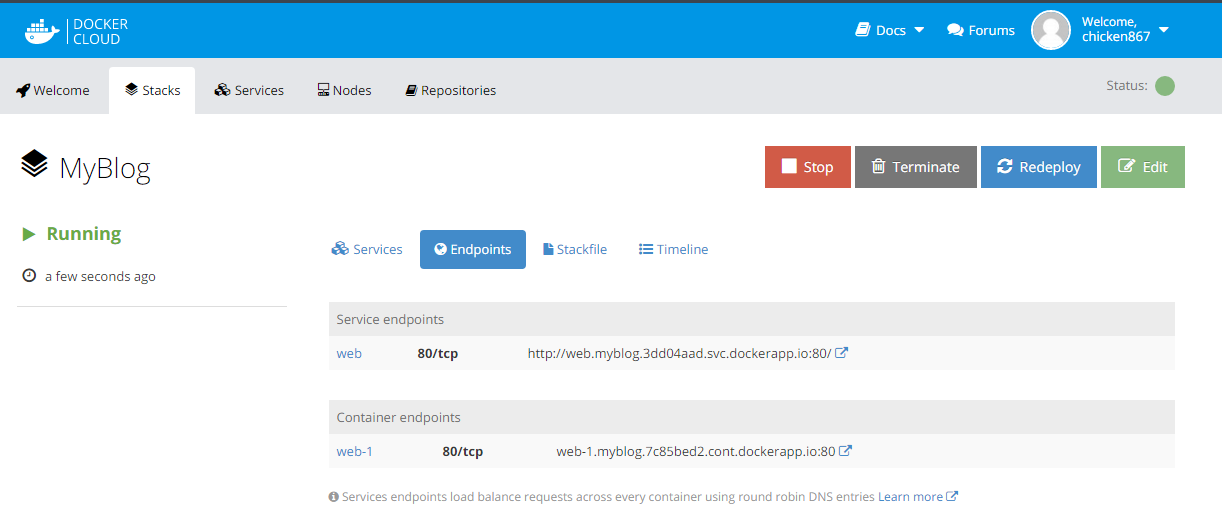Viewport: 1222px width, 511px height.
Task: Click the web service name link
Action: click(x=349, y=353)
